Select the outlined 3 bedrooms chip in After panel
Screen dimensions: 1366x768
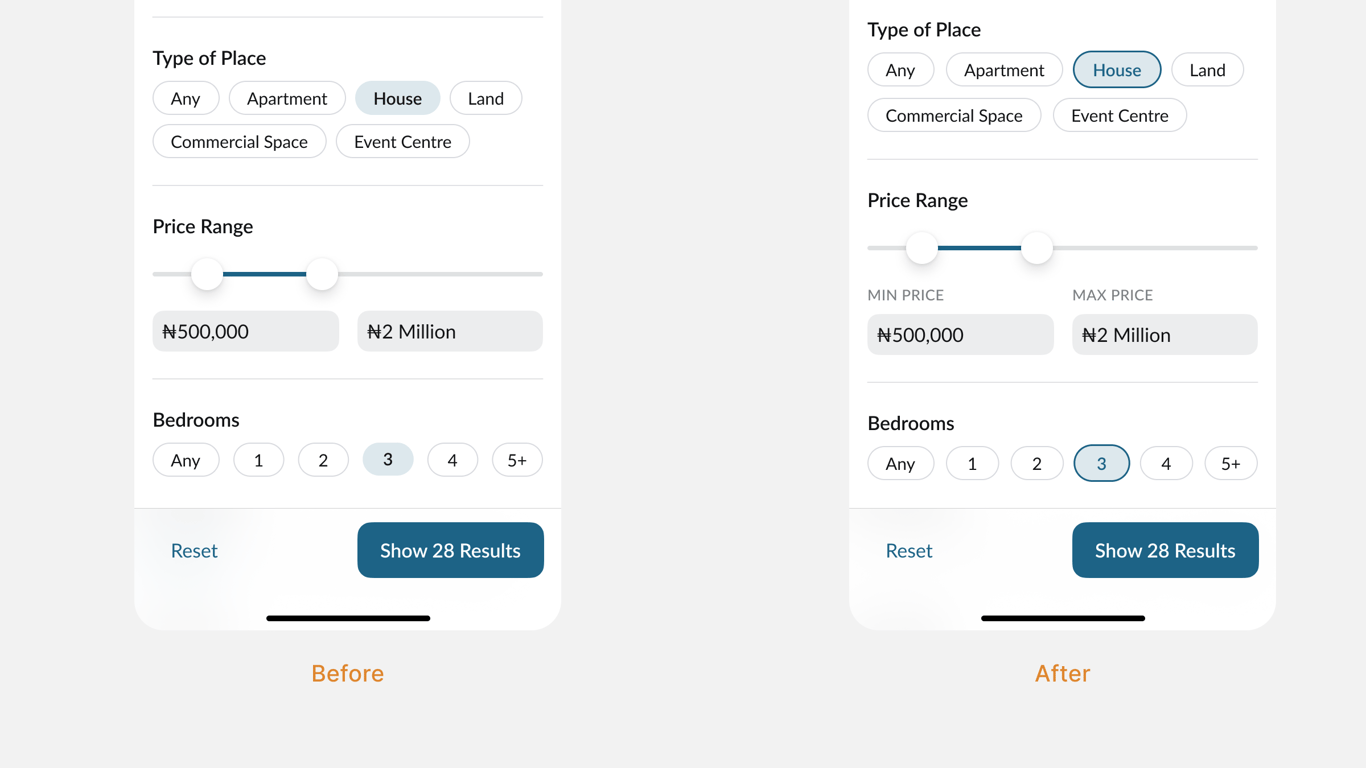click(x=1101, y=464)
